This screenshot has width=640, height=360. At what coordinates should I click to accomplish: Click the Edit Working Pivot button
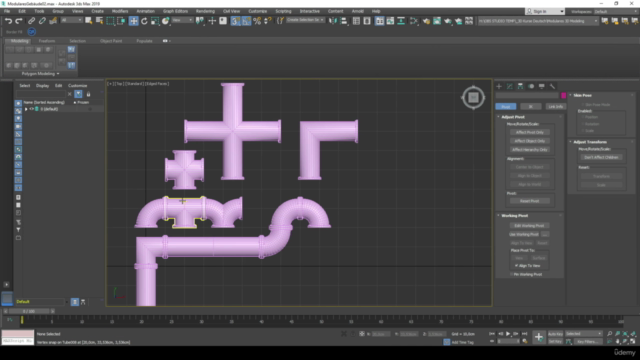[529, 225]
